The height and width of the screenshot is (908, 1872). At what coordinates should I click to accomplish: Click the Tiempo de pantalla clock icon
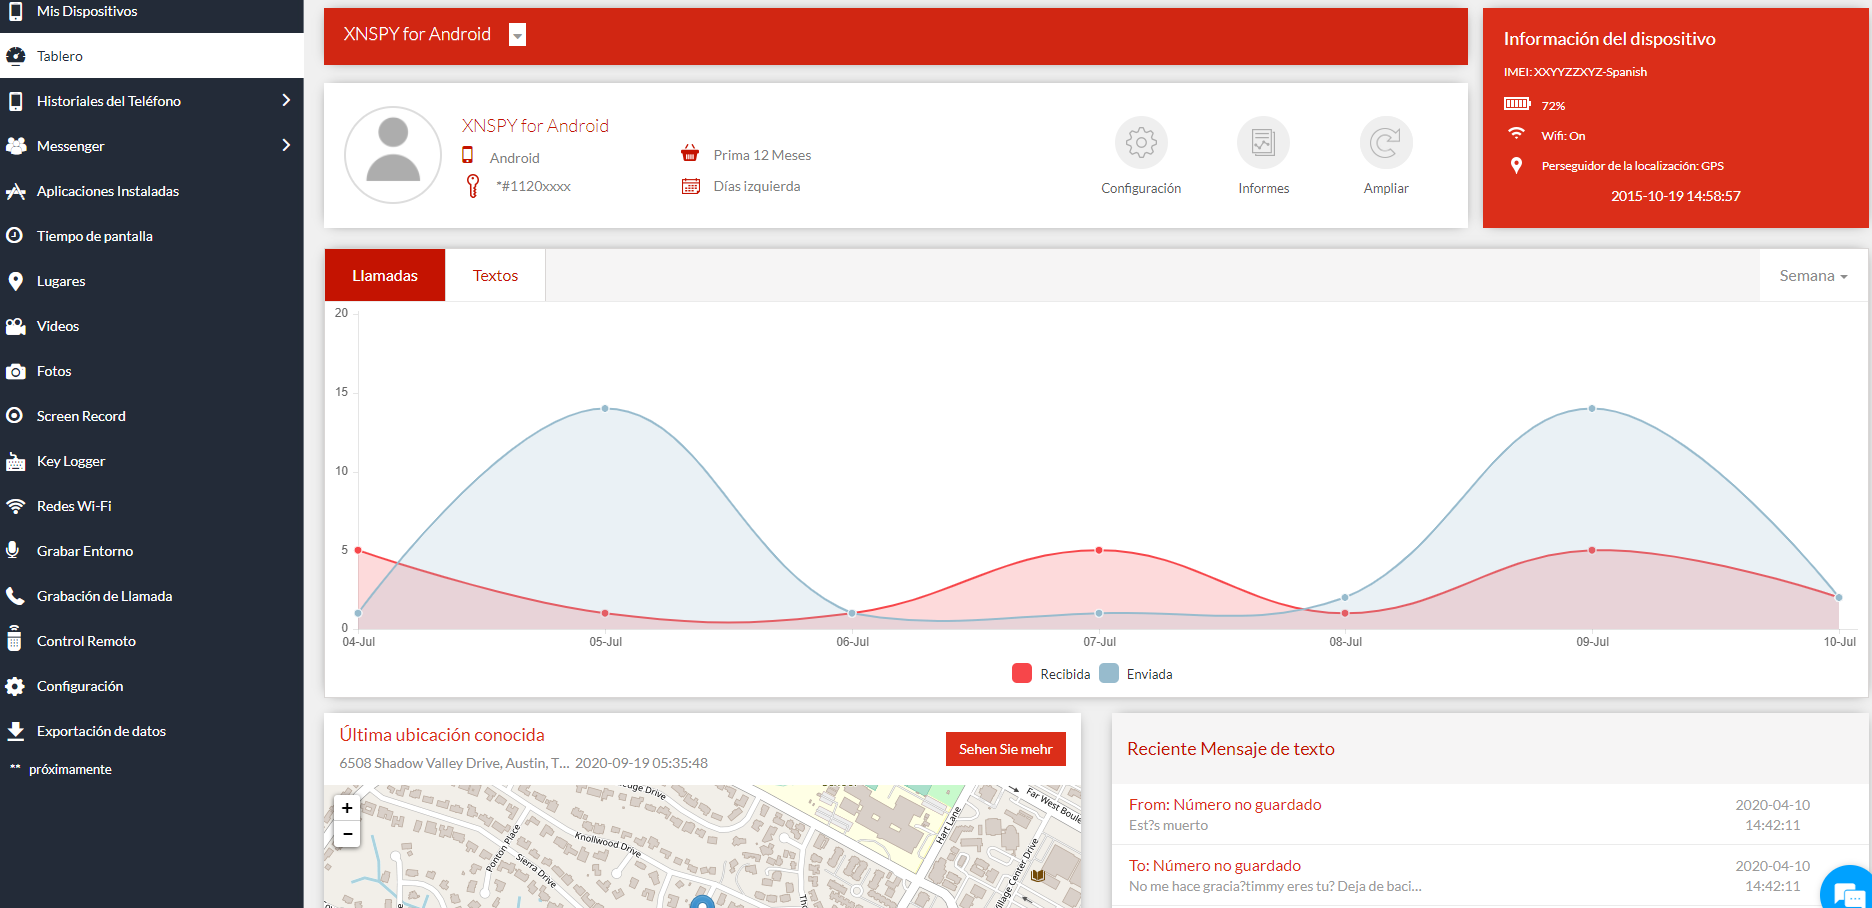click(x=15, y=236)
